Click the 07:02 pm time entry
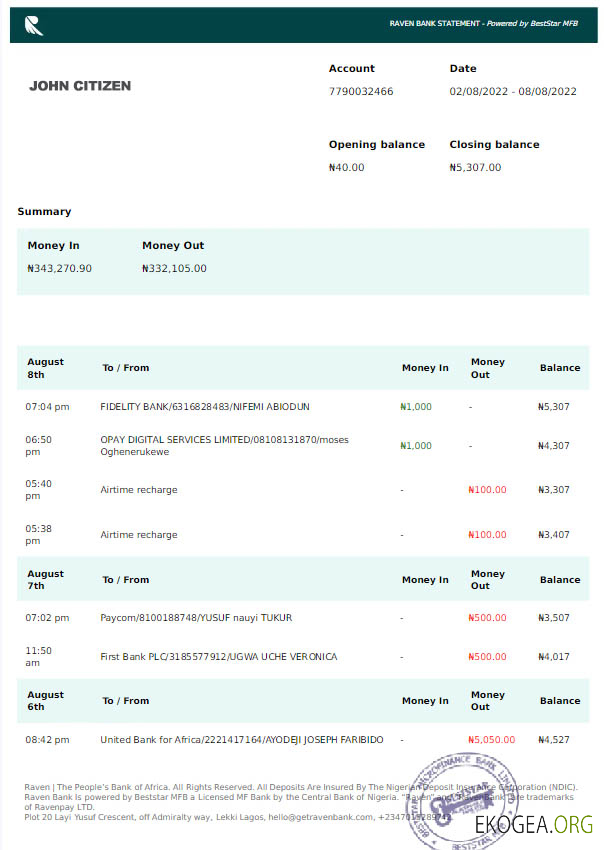This screenshot has width=604, height=850. (x=47, y=617)
